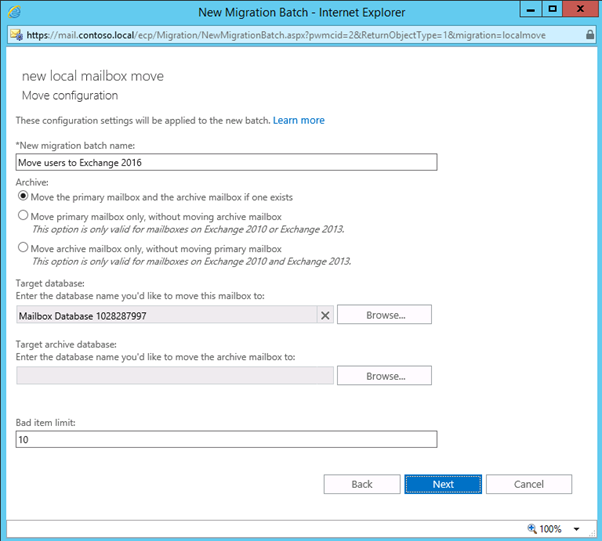Open the zoom level dropdown arrow

click(x=576, y=529)
